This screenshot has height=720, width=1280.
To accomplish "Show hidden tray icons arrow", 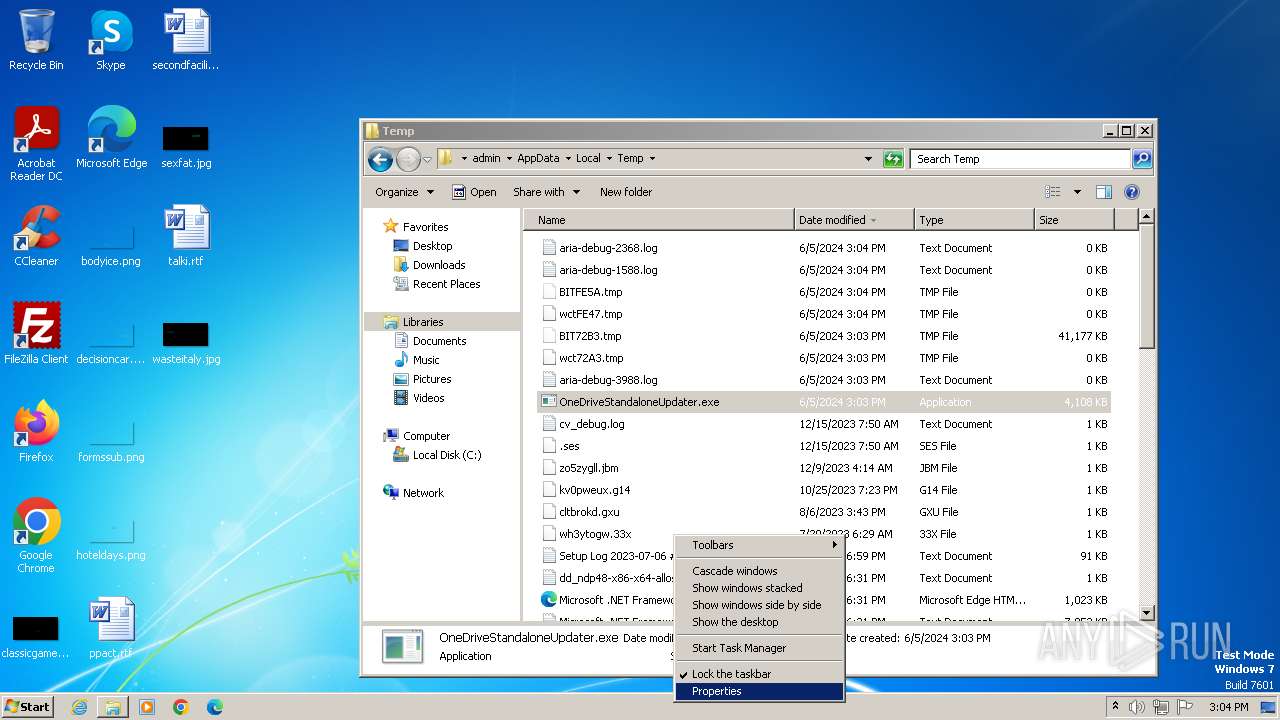I will click(1115, 707).
